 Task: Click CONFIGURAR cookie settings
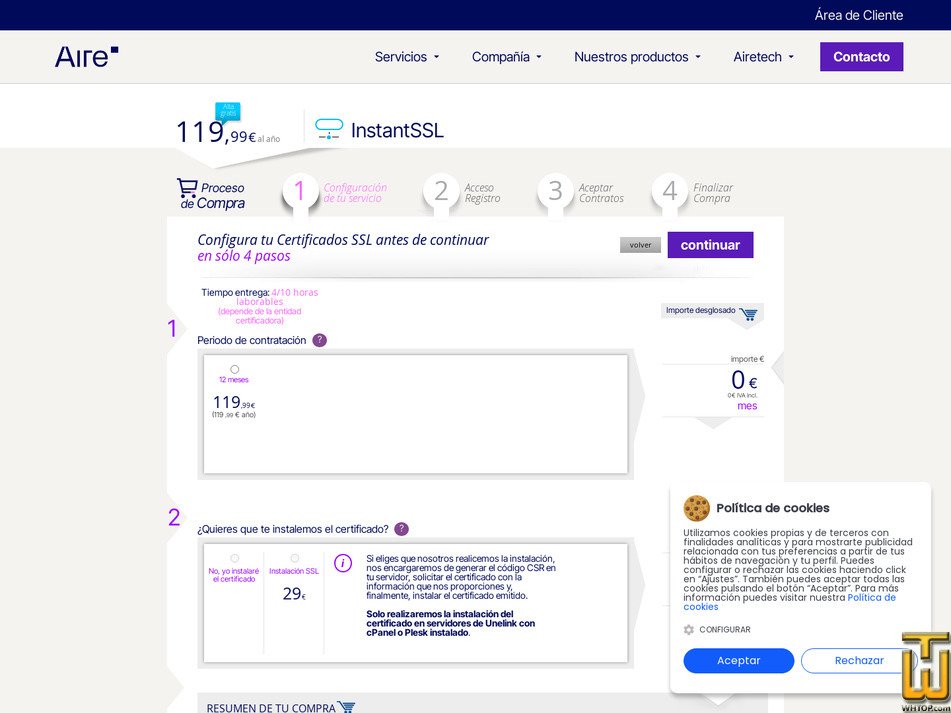point(725,629)
